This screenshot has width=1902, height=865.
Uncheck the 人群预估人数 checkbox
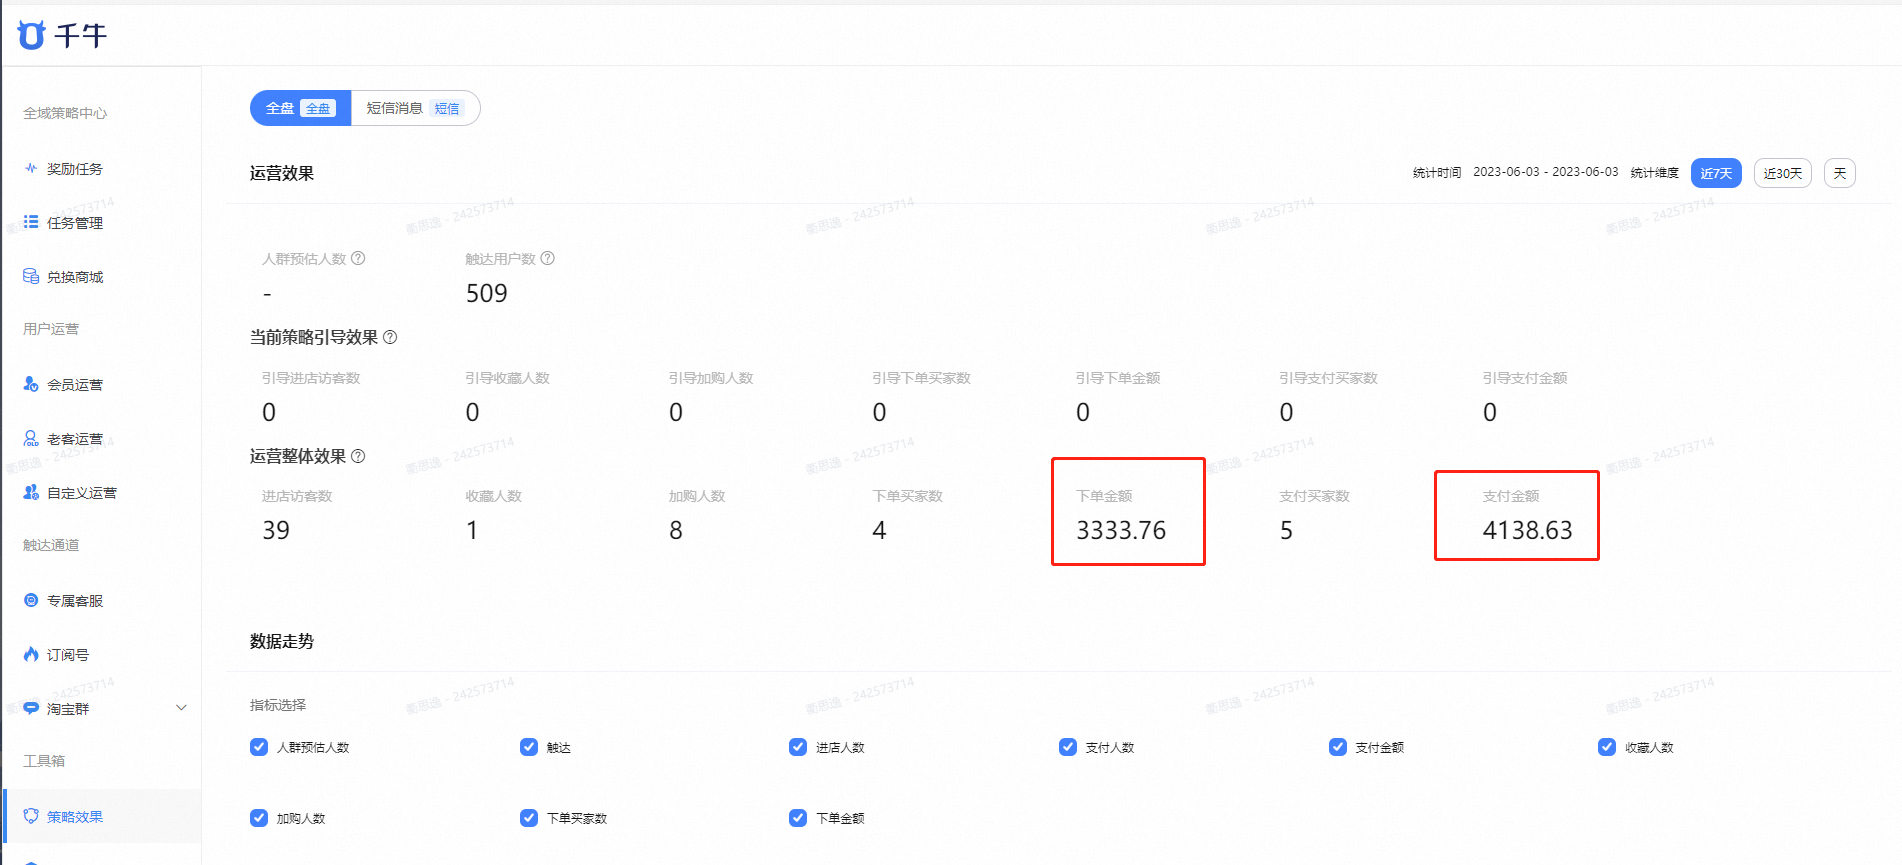259,747
